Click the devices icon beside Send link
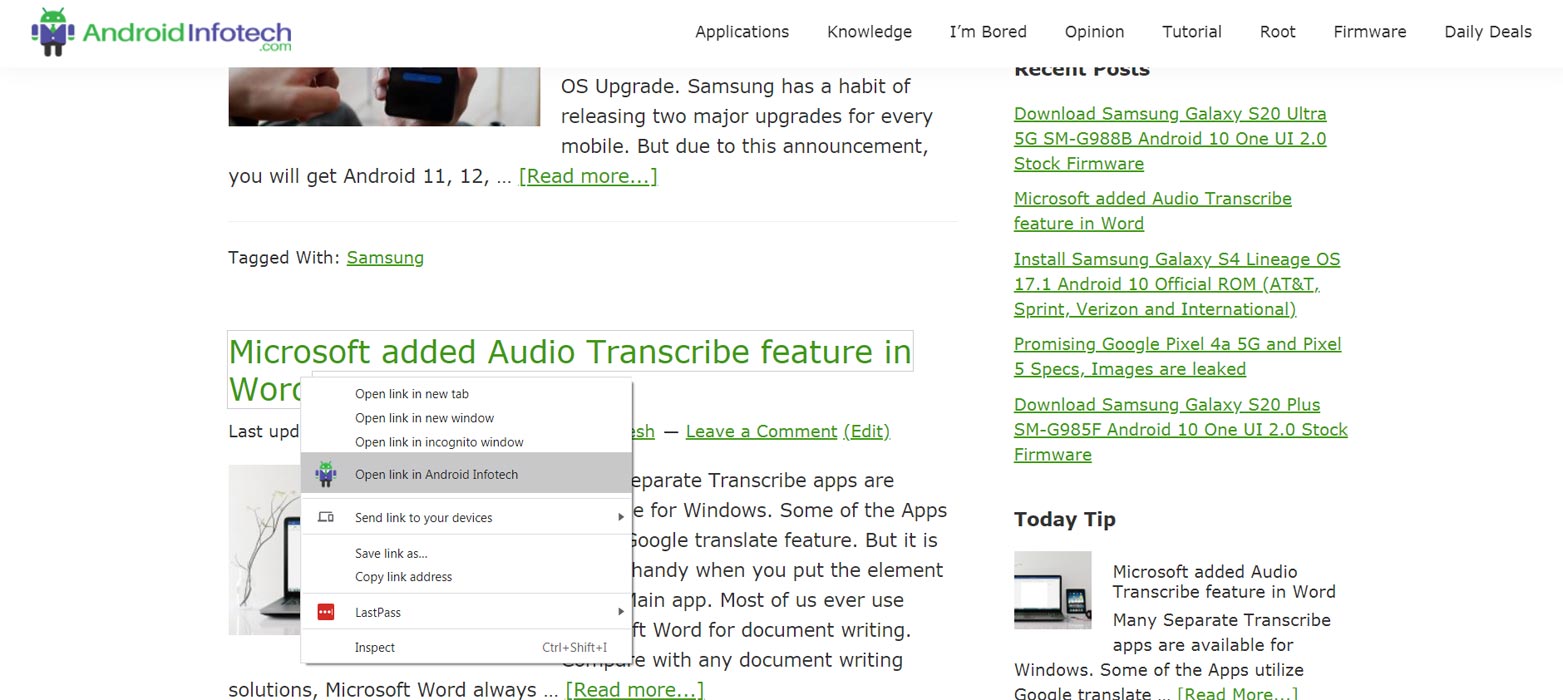This screenshot has width=1563, height=700. click(x=326, y=517)
